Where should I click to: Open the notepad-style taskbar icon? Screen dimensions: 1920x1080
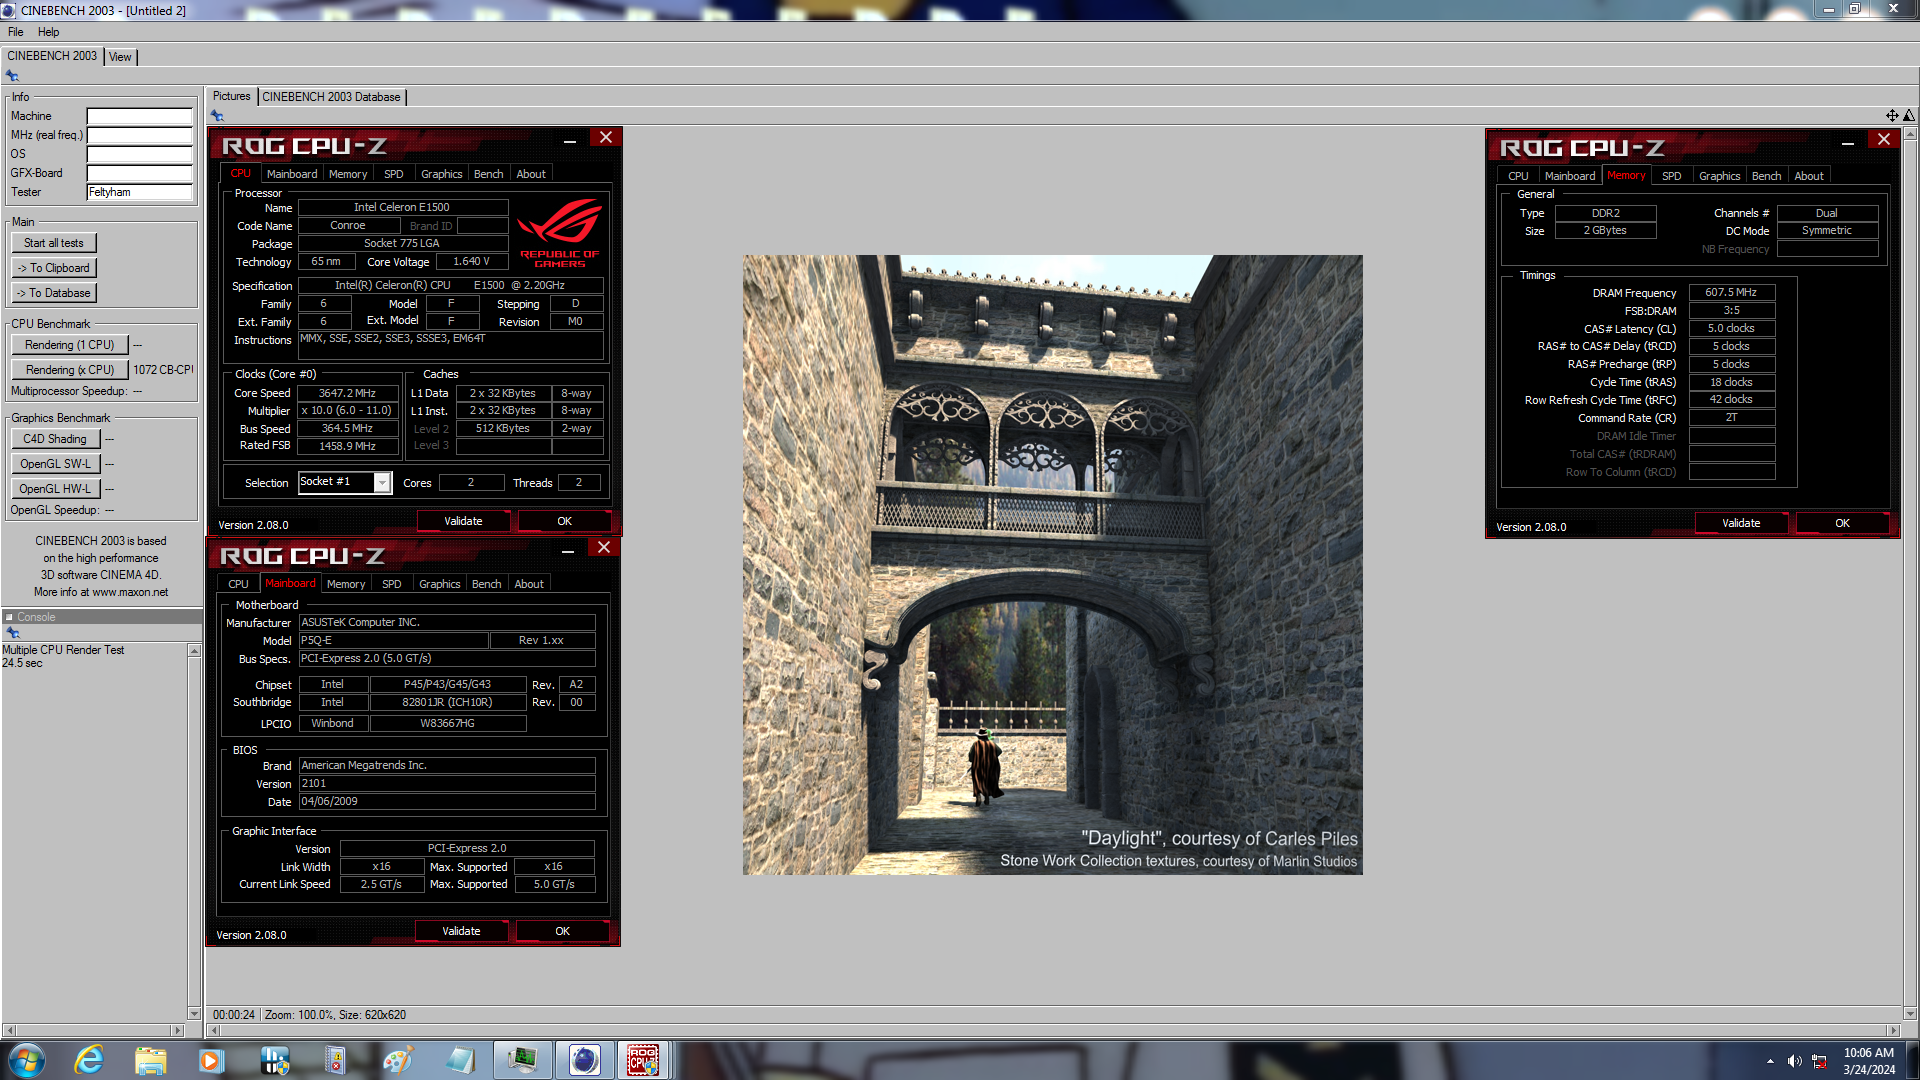pyautogui.click(x=459, y=1060)
